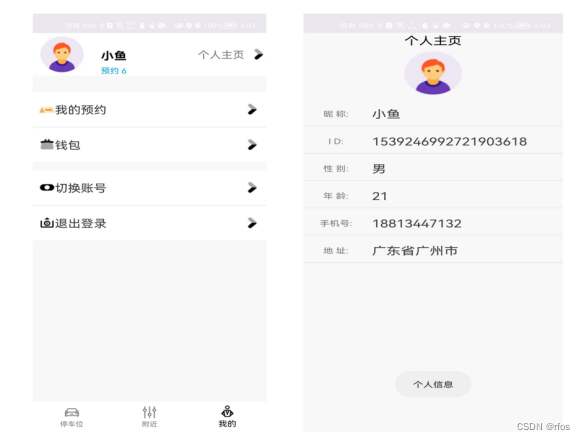585x440 pixels.
Task: Click the battery icon in left screen status bar
Action: (230, 25)
